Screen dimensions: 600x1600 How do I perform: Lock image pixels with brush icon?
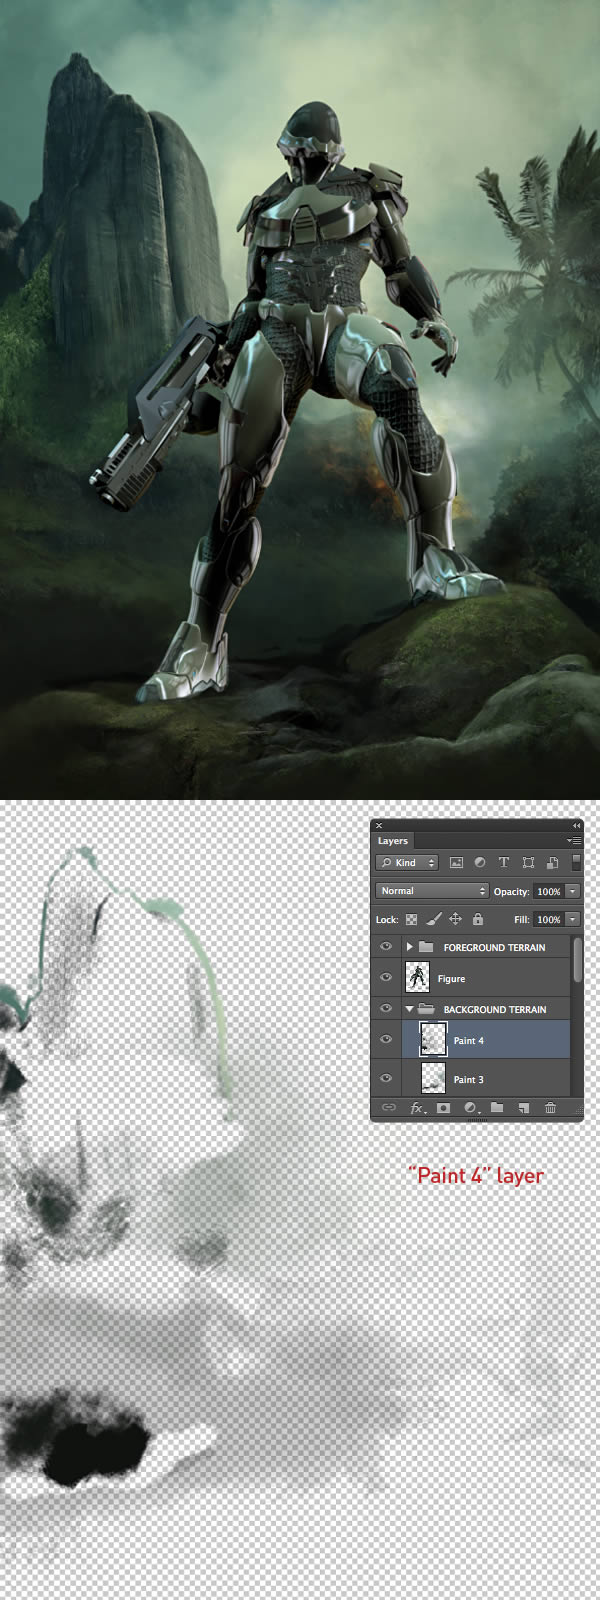(434, 919)
